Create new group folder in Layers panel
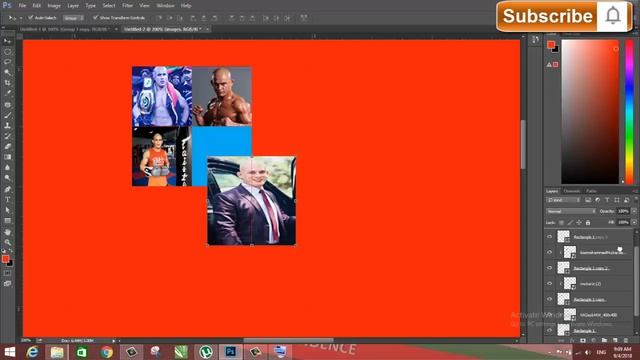640x360 pixels. coord(604,340)
